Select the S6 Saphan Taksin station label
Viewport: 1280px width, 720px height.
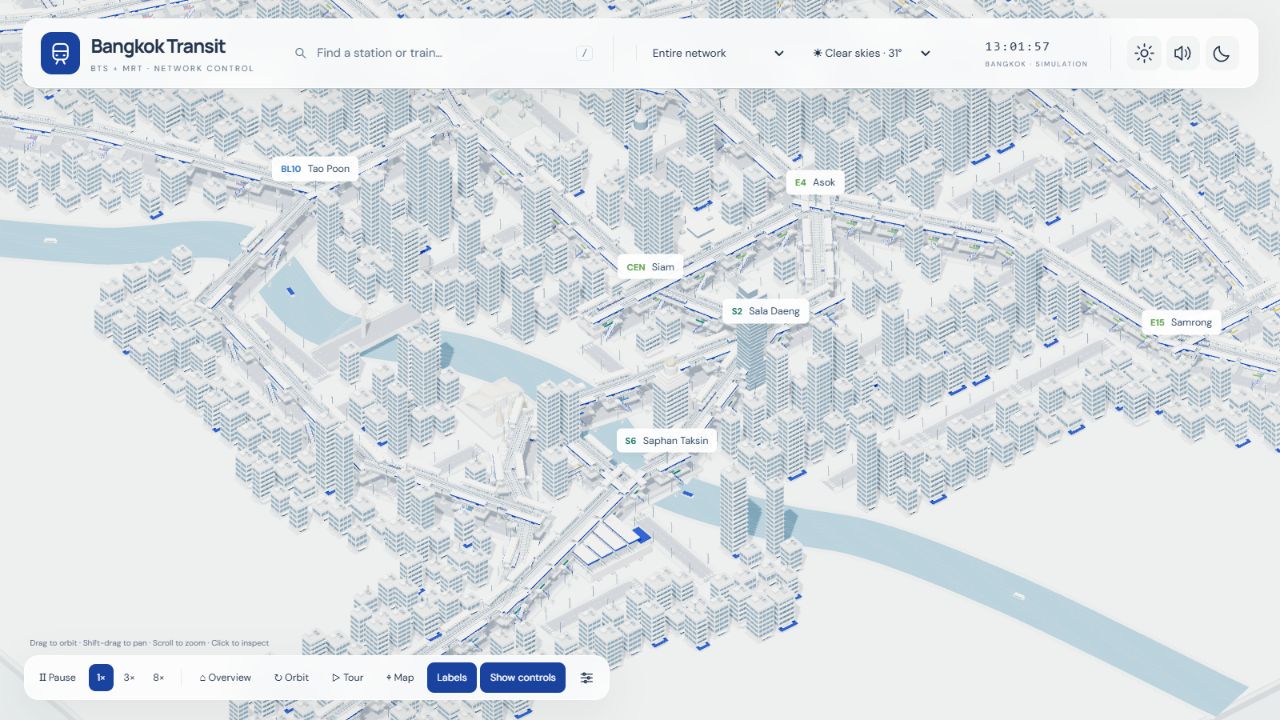666,441
